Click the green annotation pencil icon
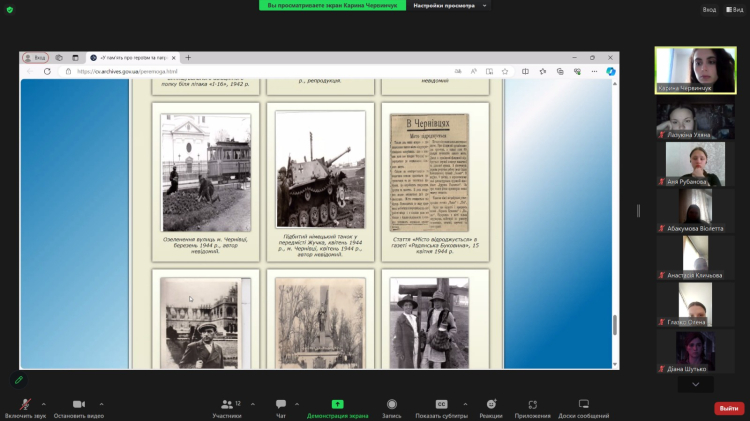This screenshot has height=421, width=750. [x=18, y=380]
